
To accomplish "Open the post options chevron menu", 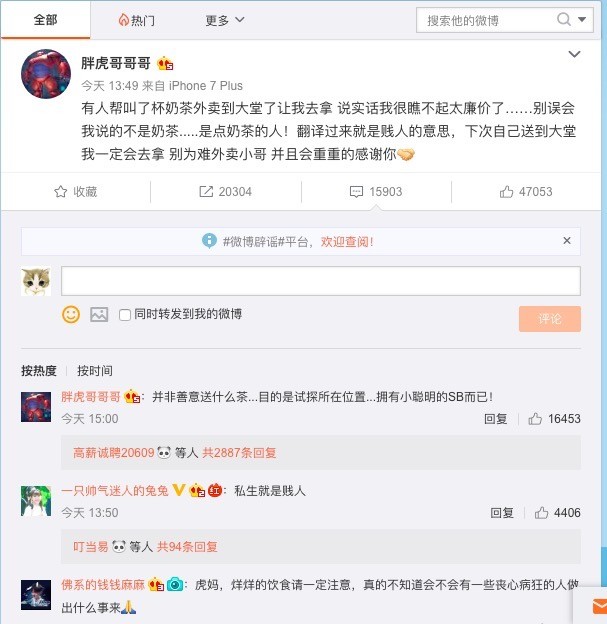I will click(574, 54).
